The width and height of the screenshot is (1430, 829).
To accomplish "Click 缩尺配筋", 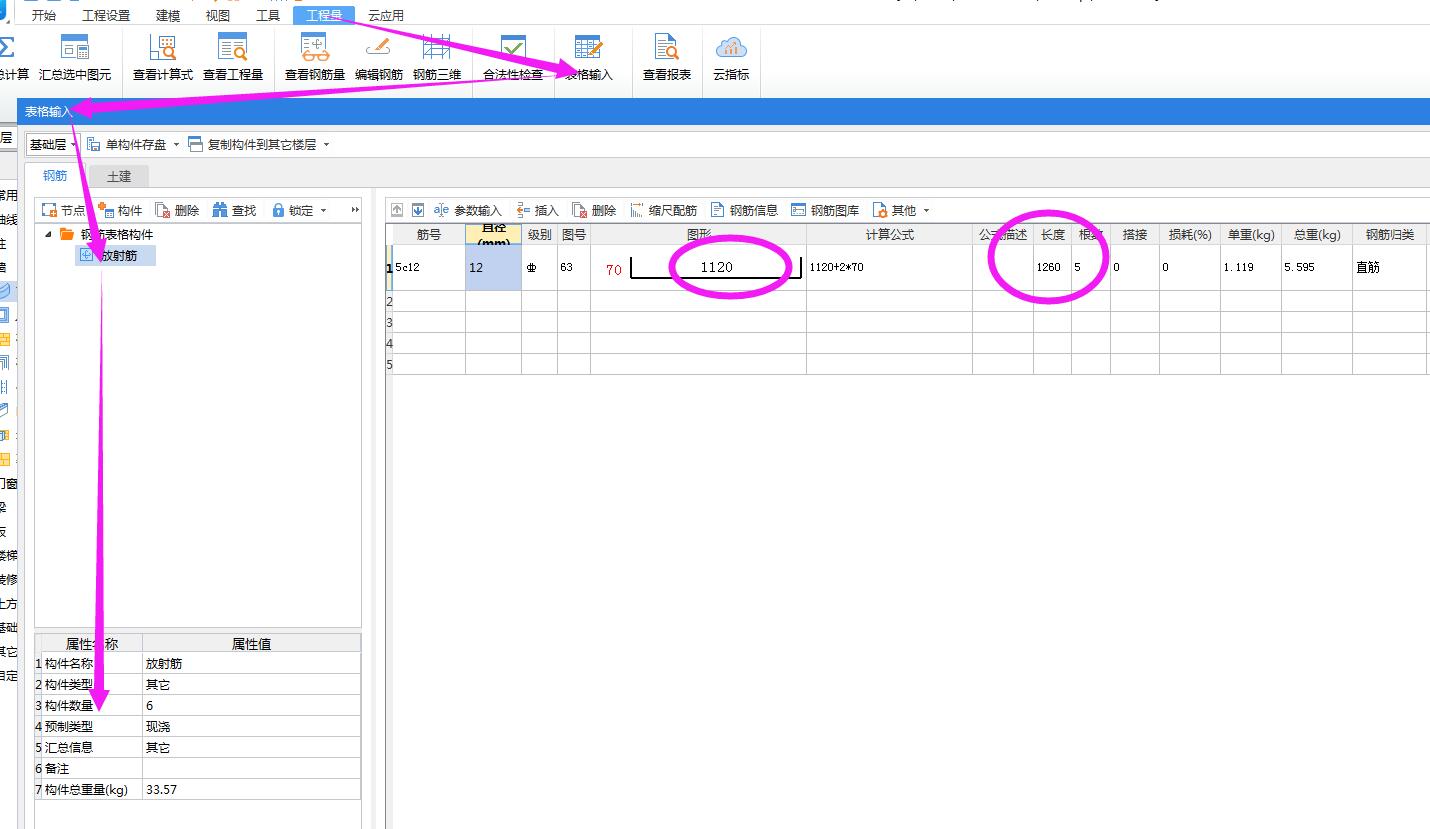I will 663,210.
